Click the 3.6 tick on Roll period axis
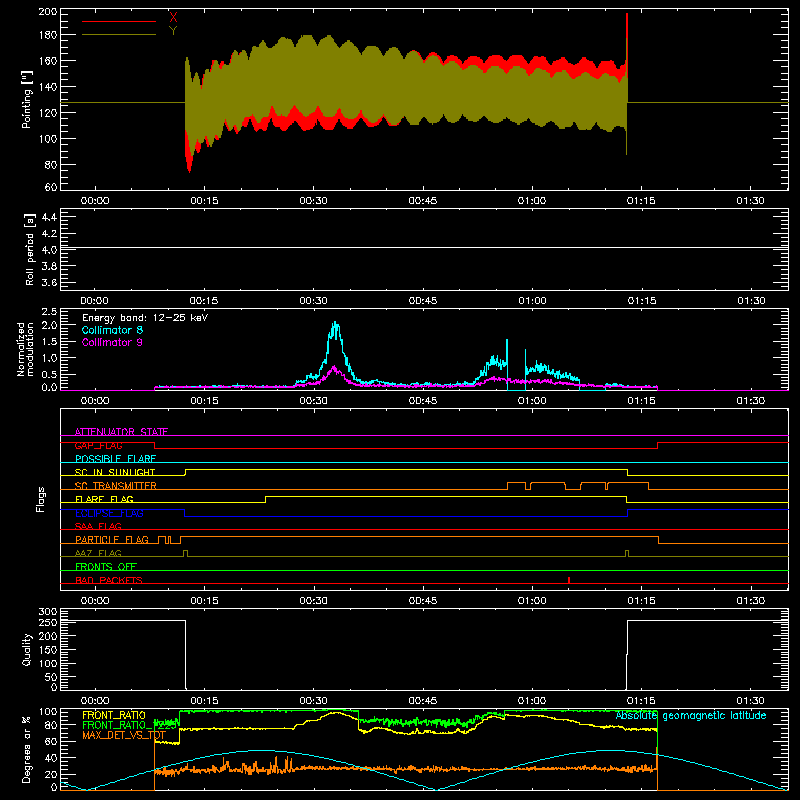The height and width of the screenshot is (800, 800). [x=48, y=282]
